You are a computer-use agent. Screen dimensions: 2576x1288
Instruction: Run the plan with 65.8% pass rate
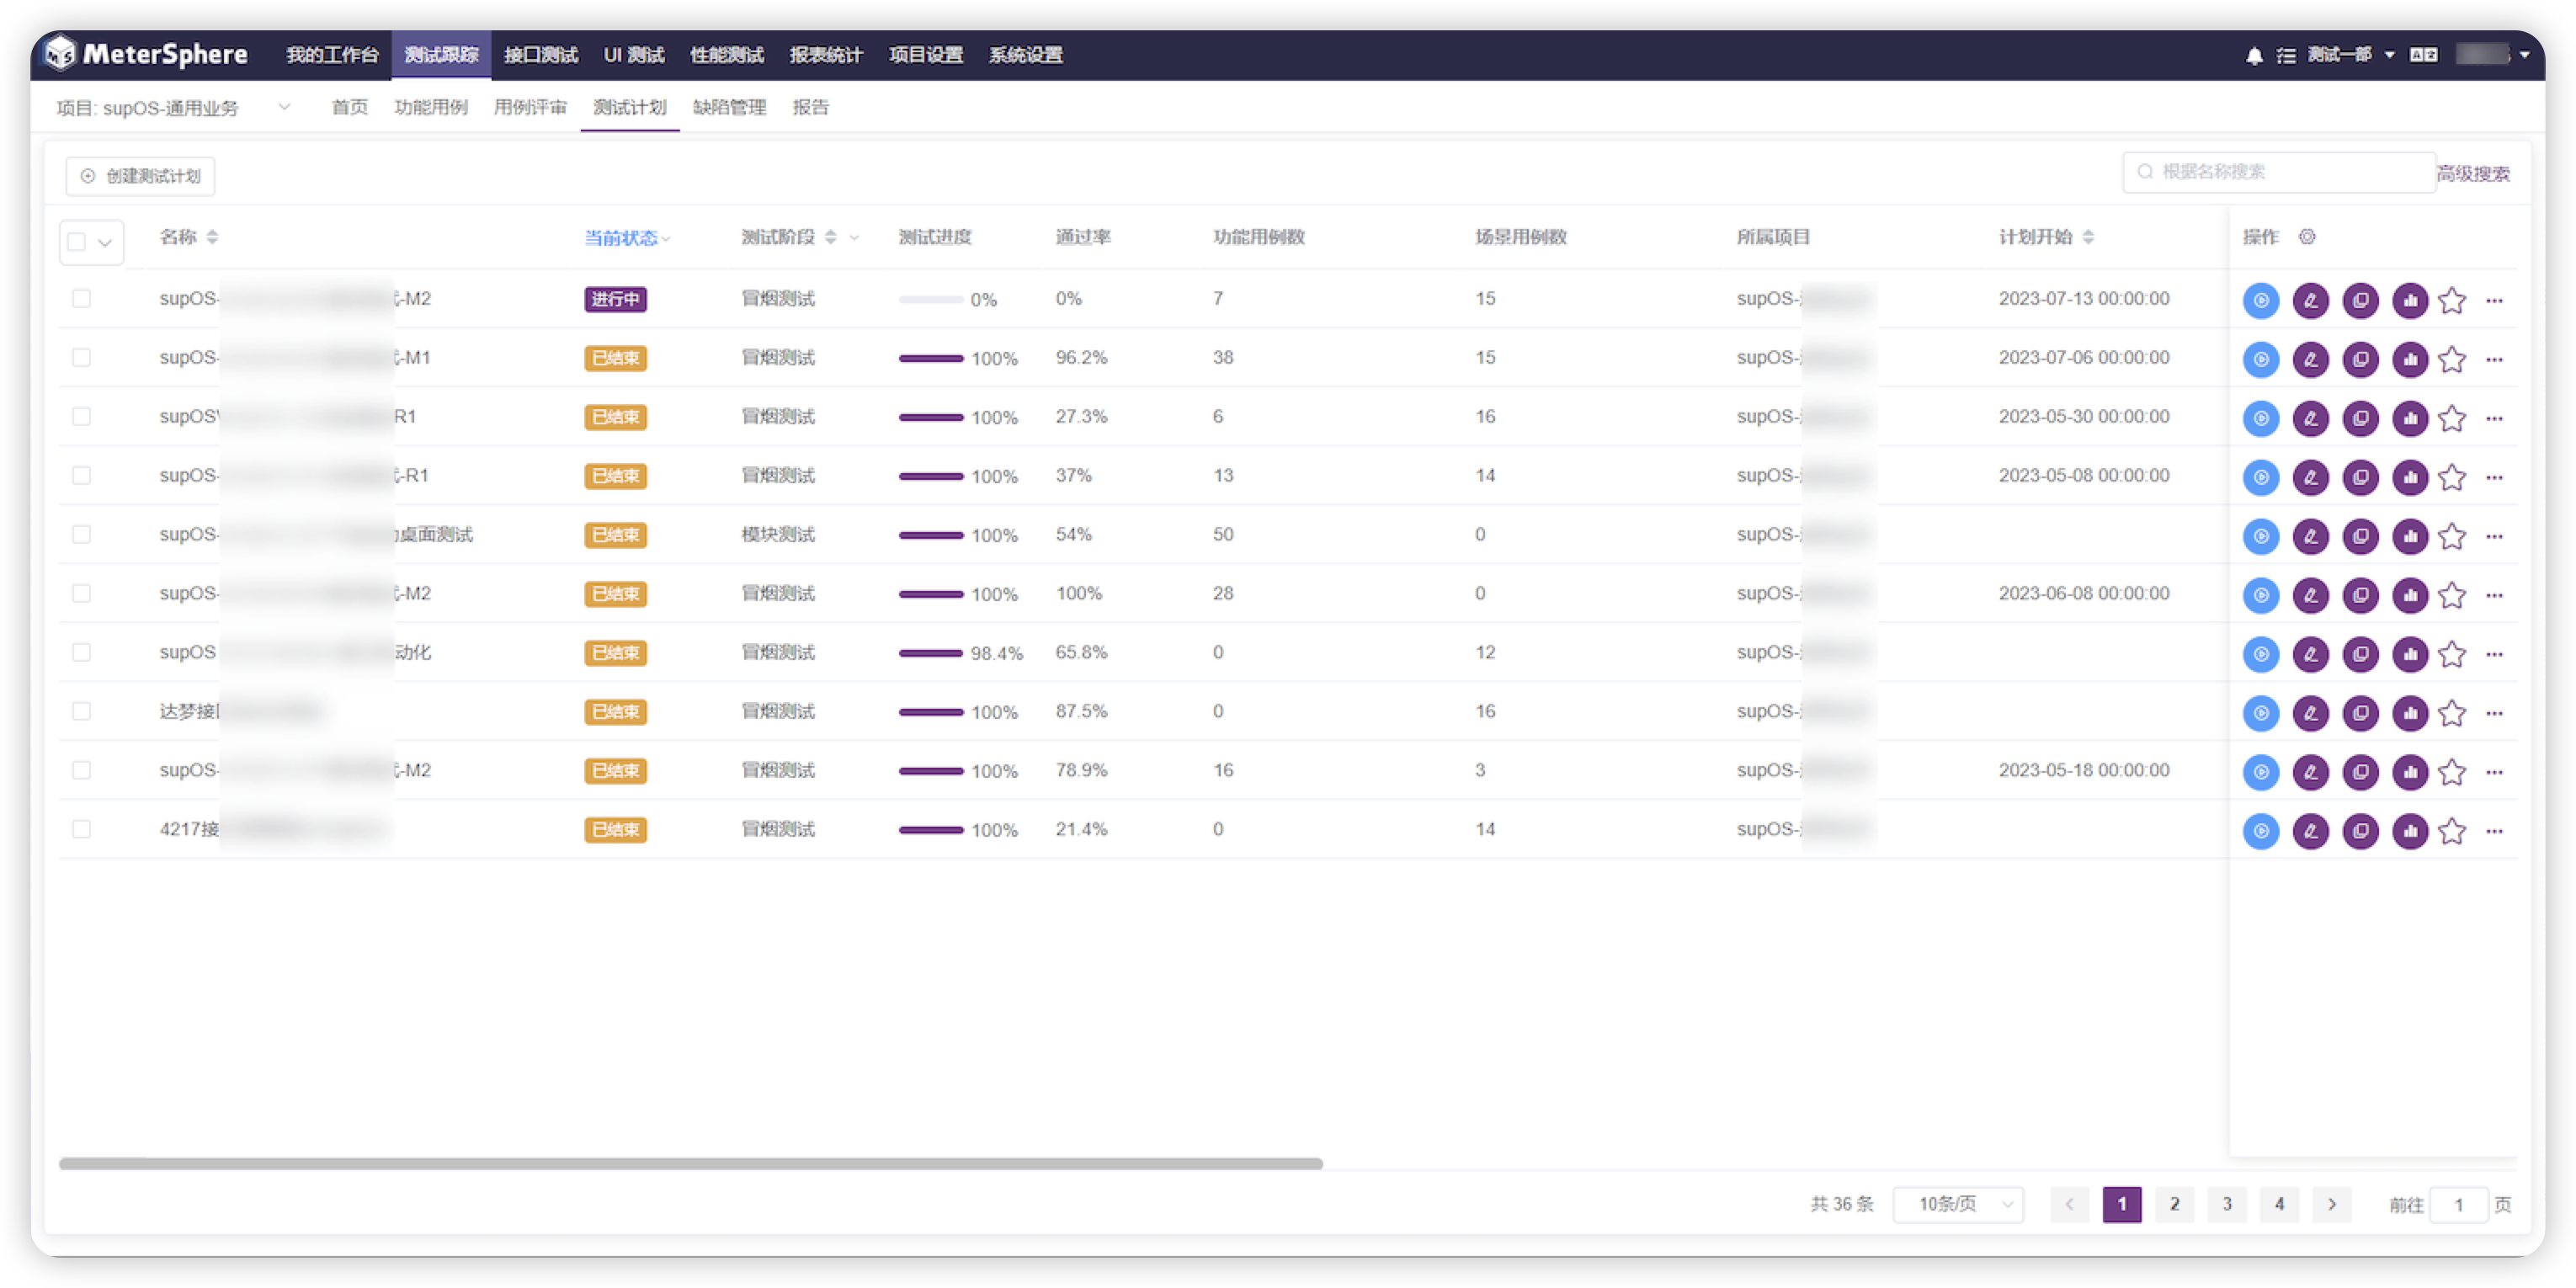point(2261,654)
